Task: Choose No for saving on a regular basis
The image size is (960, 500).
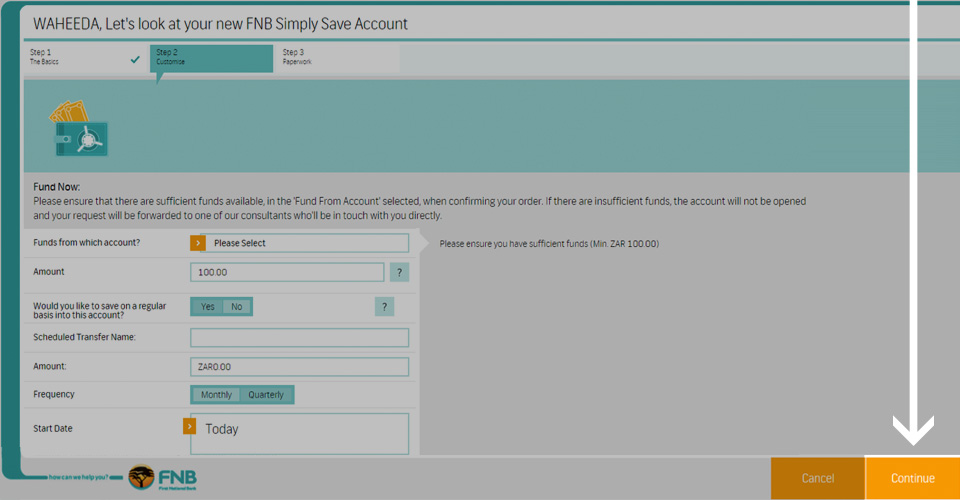Action: tap(237, 307)
